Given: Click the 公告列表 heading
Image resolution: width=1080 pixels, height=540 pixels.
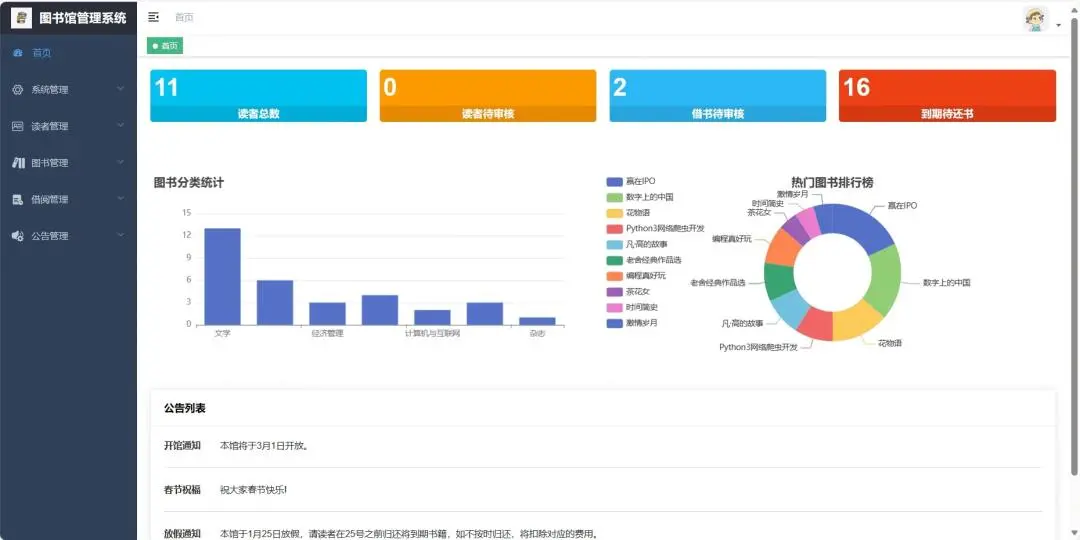Looking at the screenshot, I should pos(185,408).
